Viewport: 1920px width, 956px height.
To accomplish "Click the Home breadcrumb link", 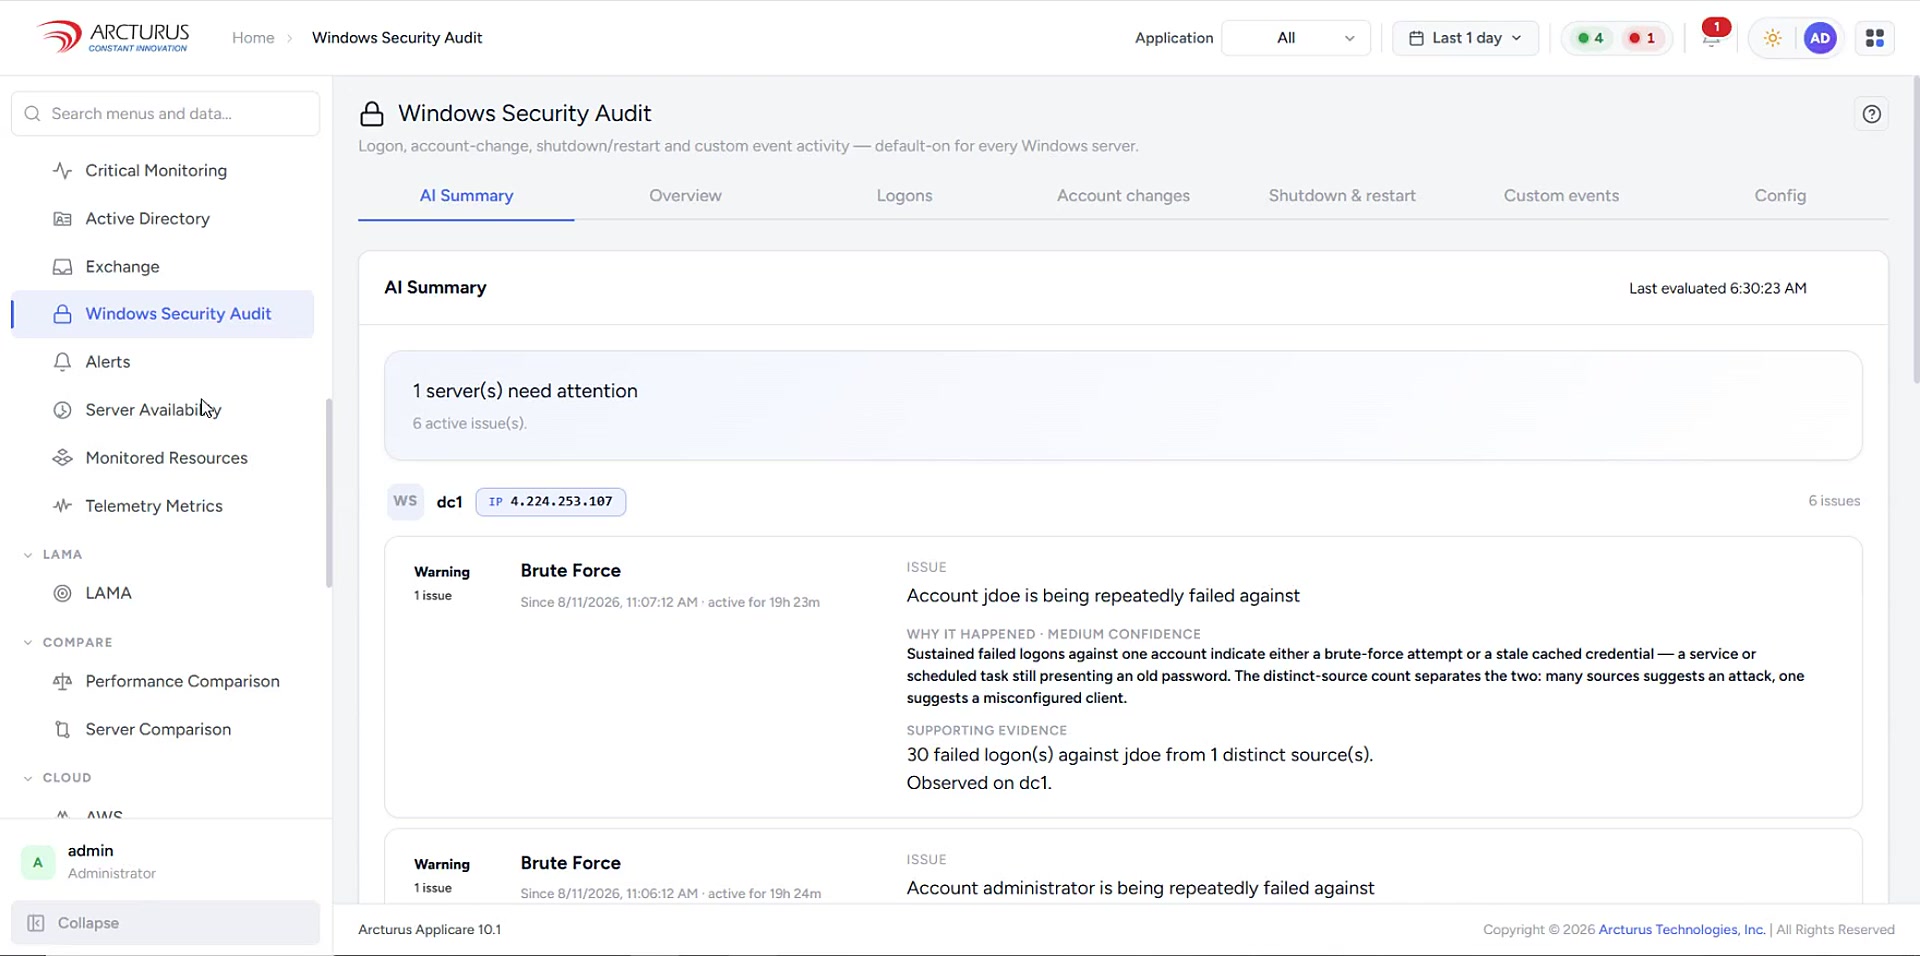I will click(x=253, y=38).
